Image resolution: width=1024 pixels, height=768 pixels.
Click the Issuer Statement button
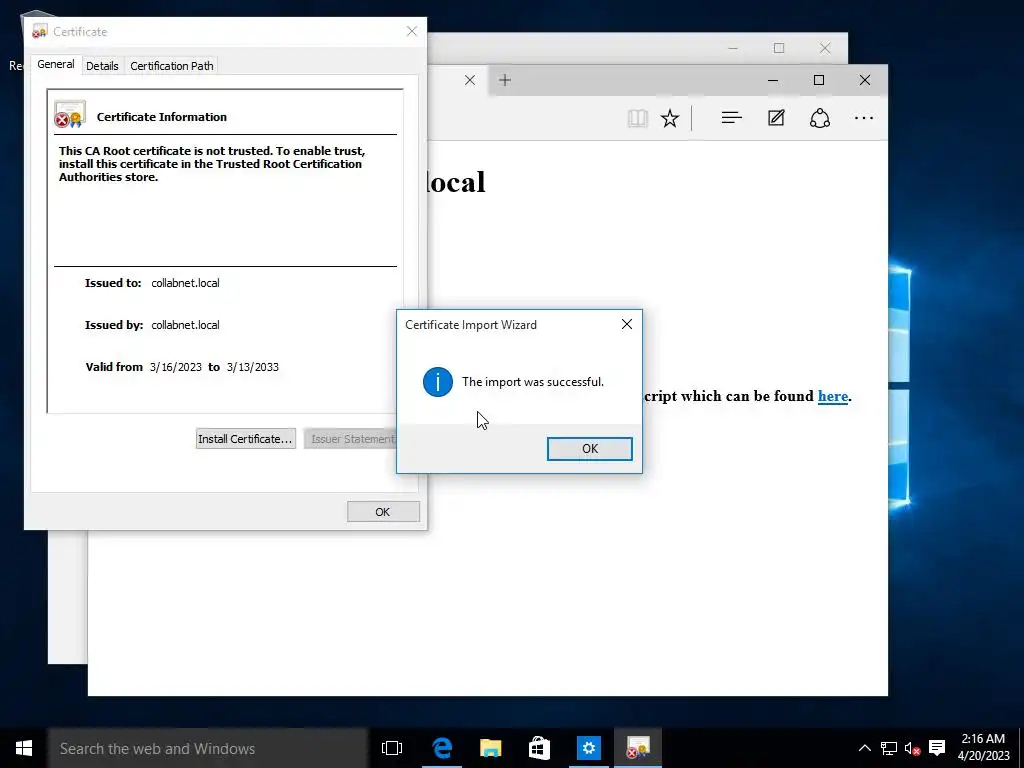pyautogui.click(x=350, y=439)
